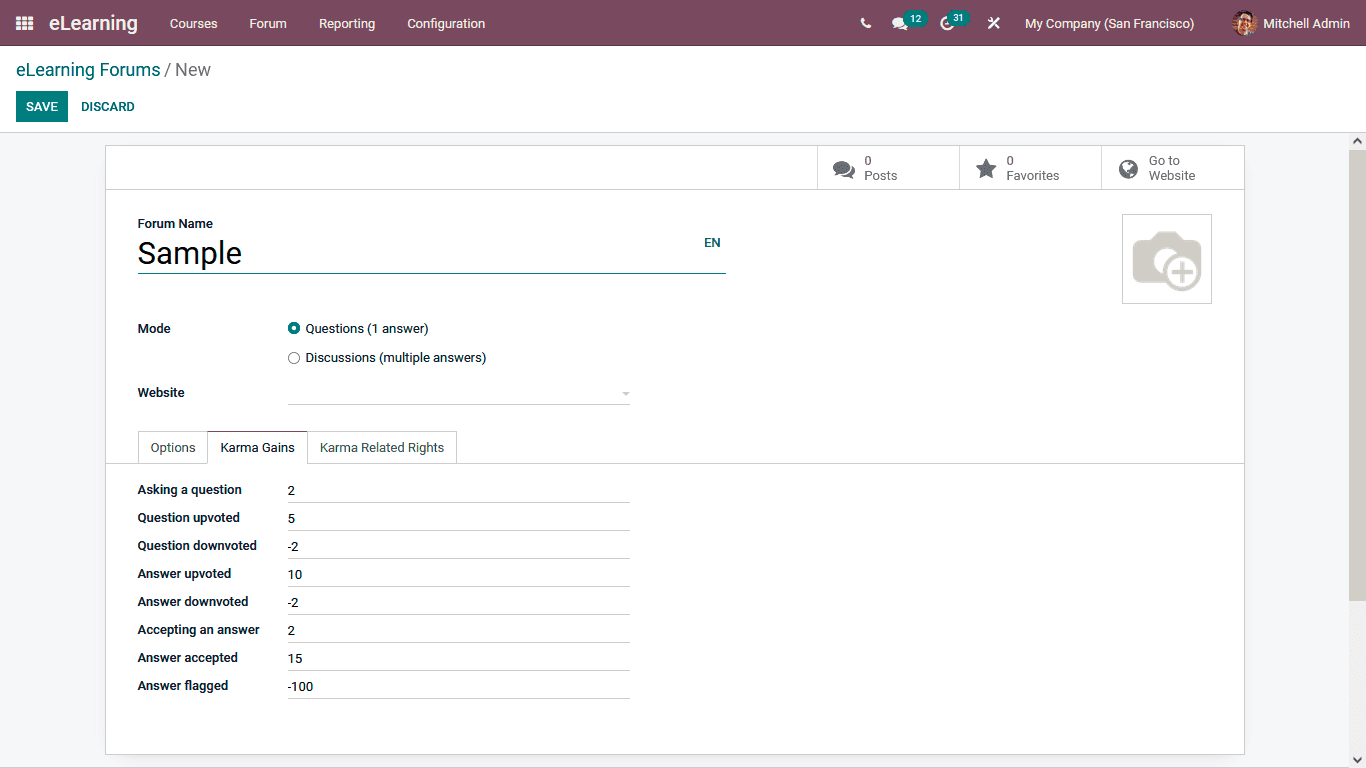1366x768 pixels.
Task: Open the apps grid menu
Action: click(x=24, y=23)
